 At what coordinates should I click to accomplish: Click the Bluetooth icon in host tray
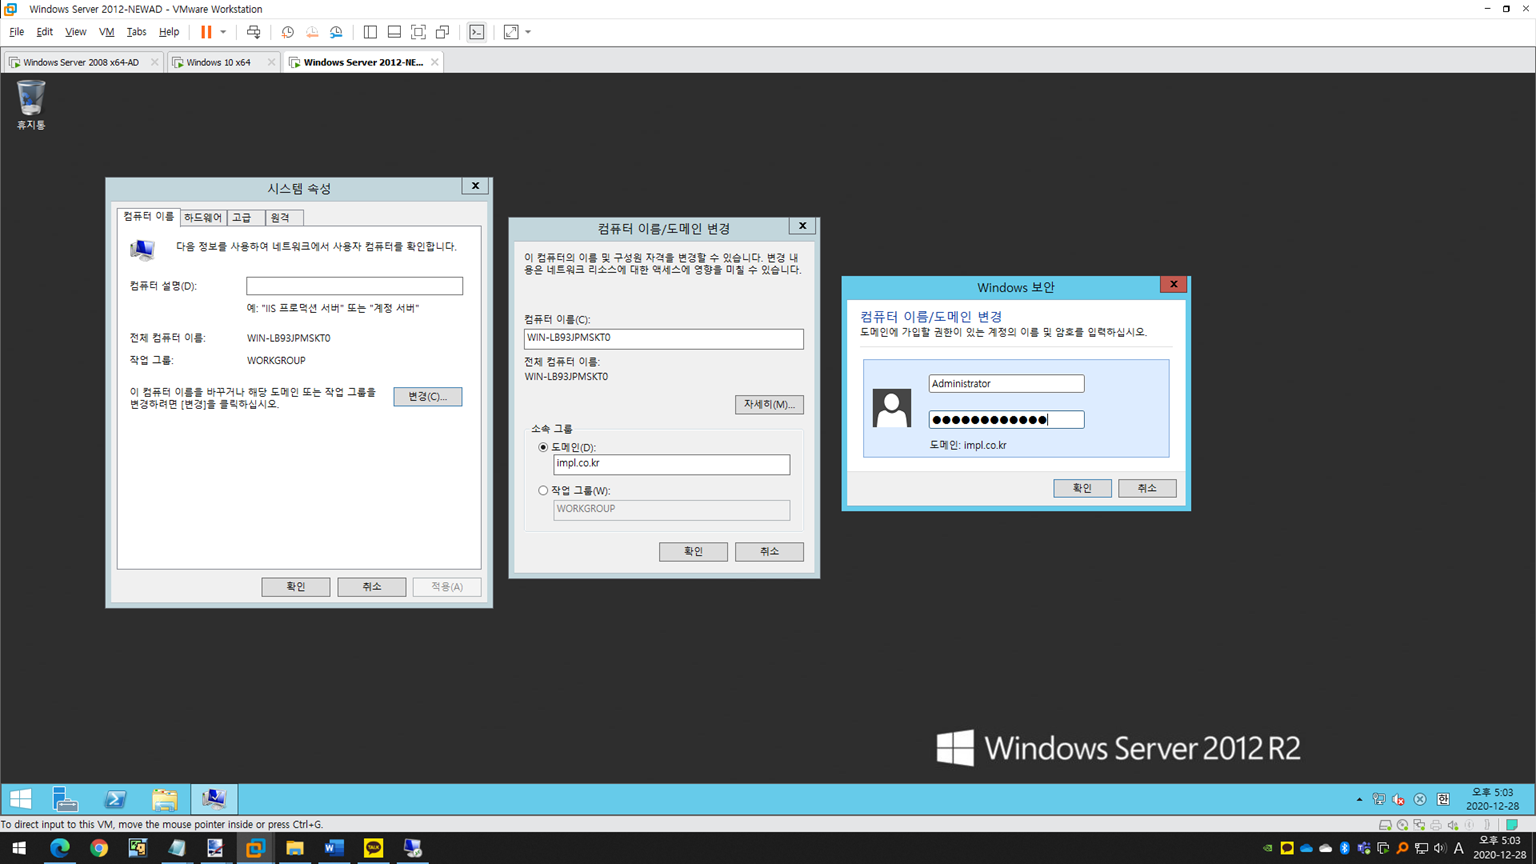point(1345,848)
